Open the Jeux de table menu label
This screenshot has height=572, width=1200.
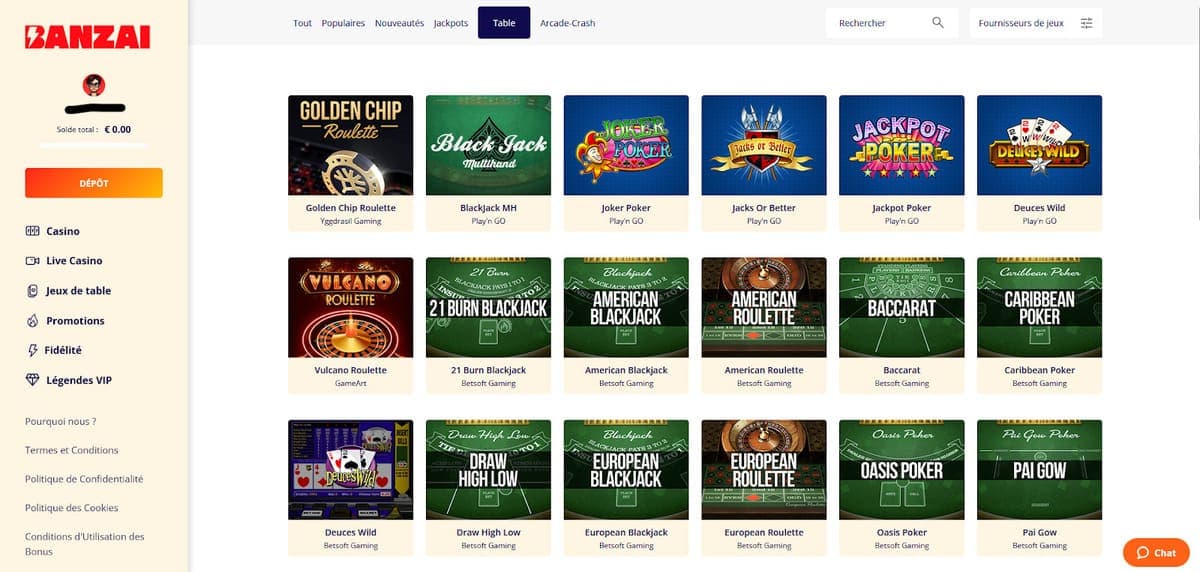pos(78,291)
